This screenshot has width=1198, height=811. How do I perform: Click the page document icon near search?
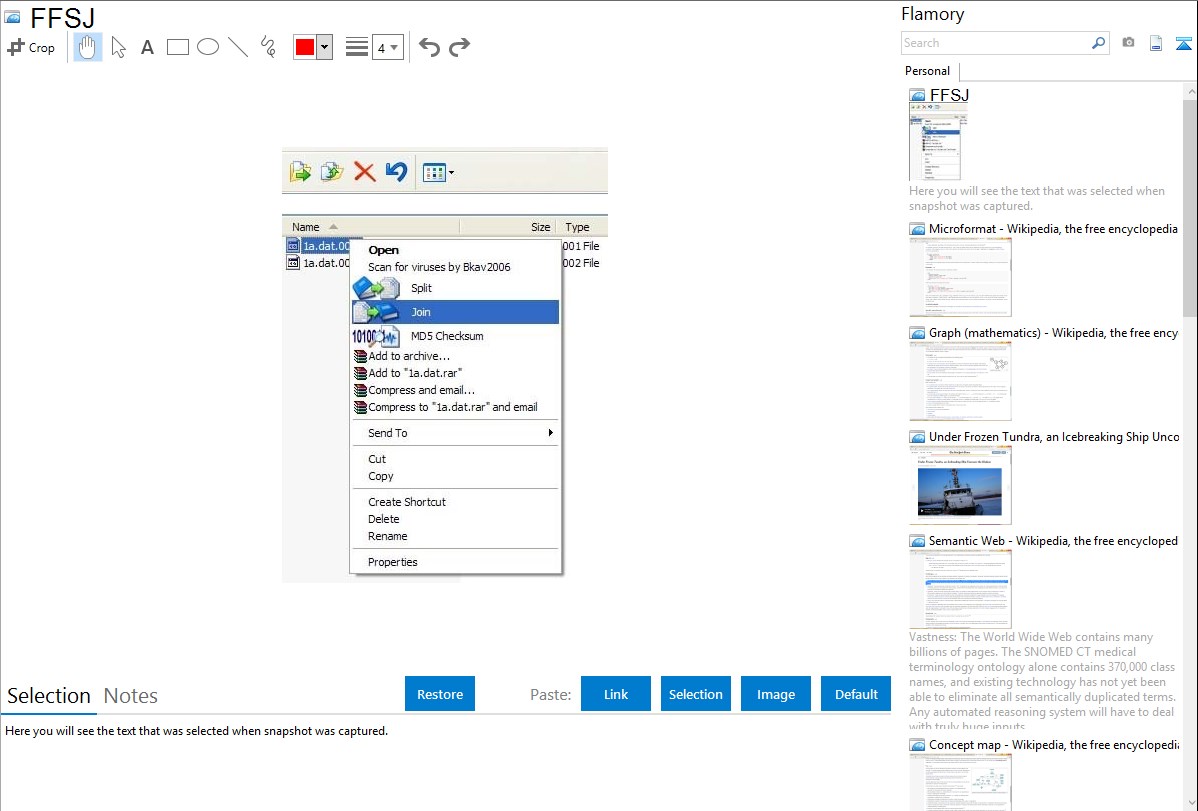tap(1156, 43)
